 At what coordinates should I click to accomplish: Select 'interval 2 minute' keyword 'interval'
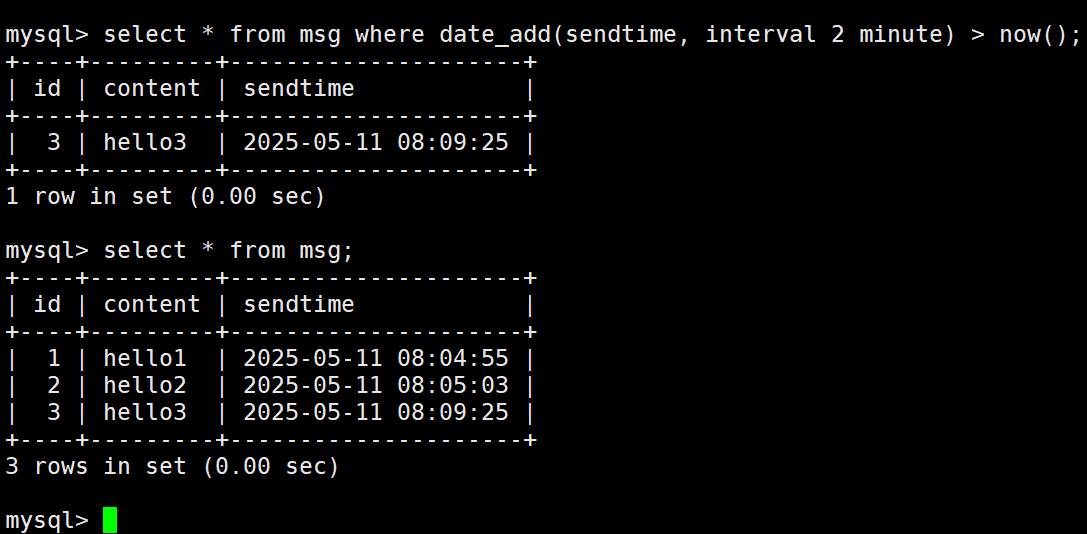(760, 34)
